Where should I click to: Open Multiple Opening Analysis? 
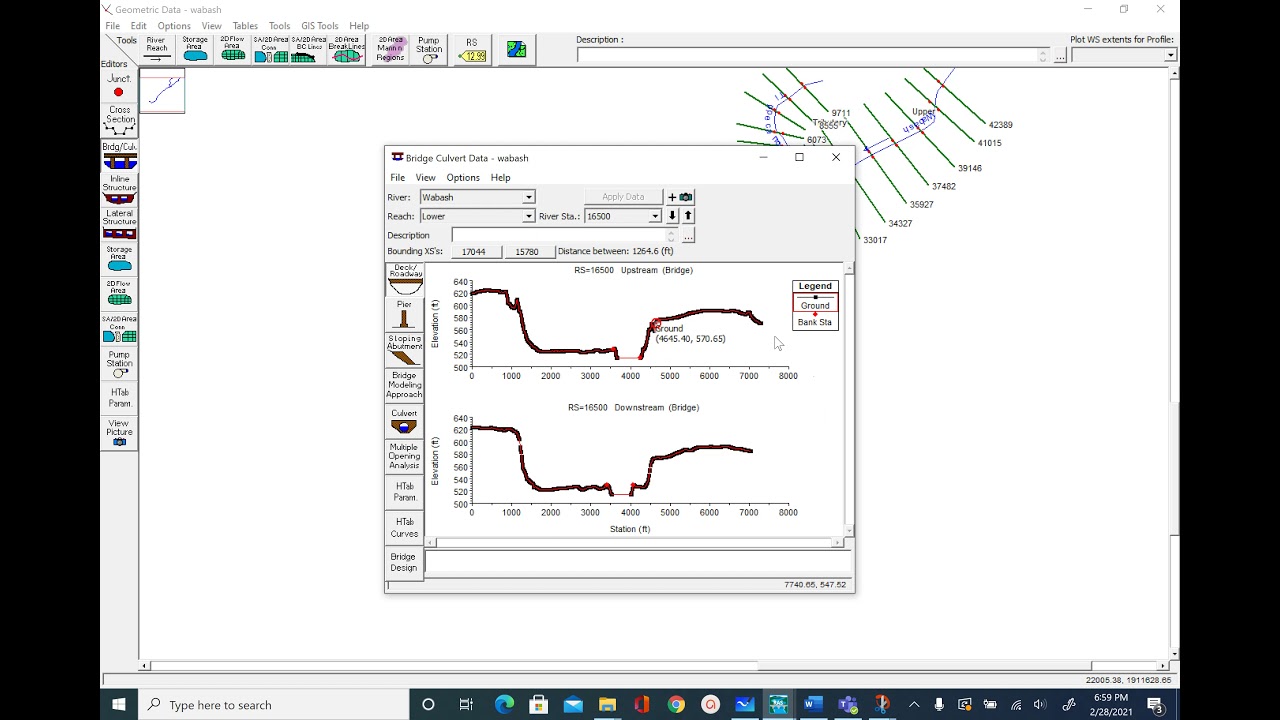tap(404, 456)
